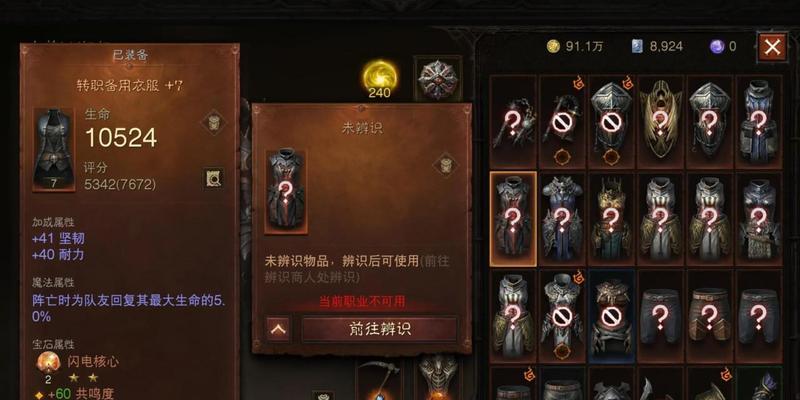Select the unidentified crowned gold armor item
This screenshot has width=800, height=400.
tap(611, 219)
